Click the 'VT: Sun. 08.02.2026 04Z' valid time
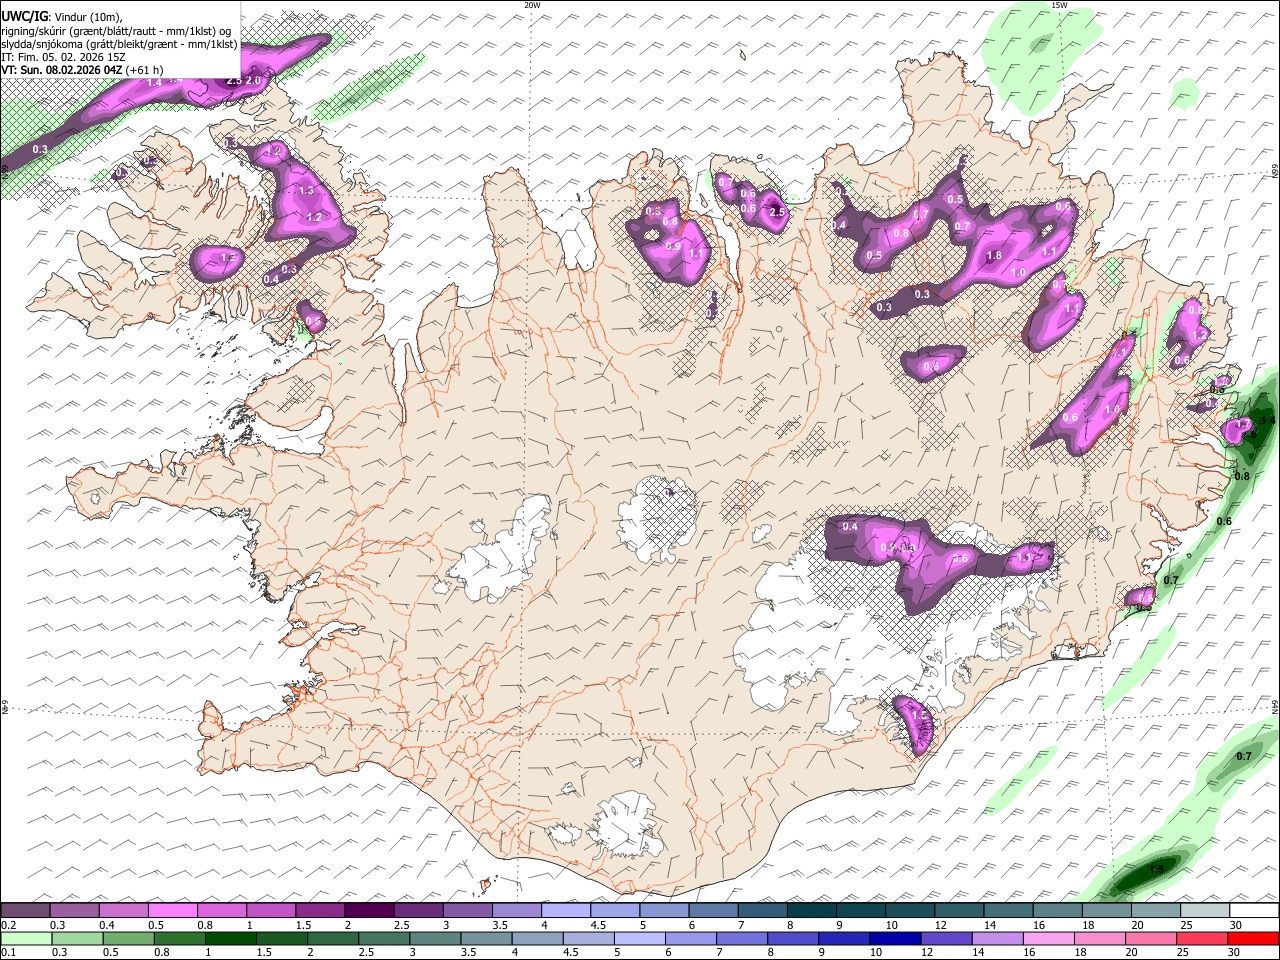Image resolution: width=1280 pixels, height=960 pixels. tap(61, 70)
